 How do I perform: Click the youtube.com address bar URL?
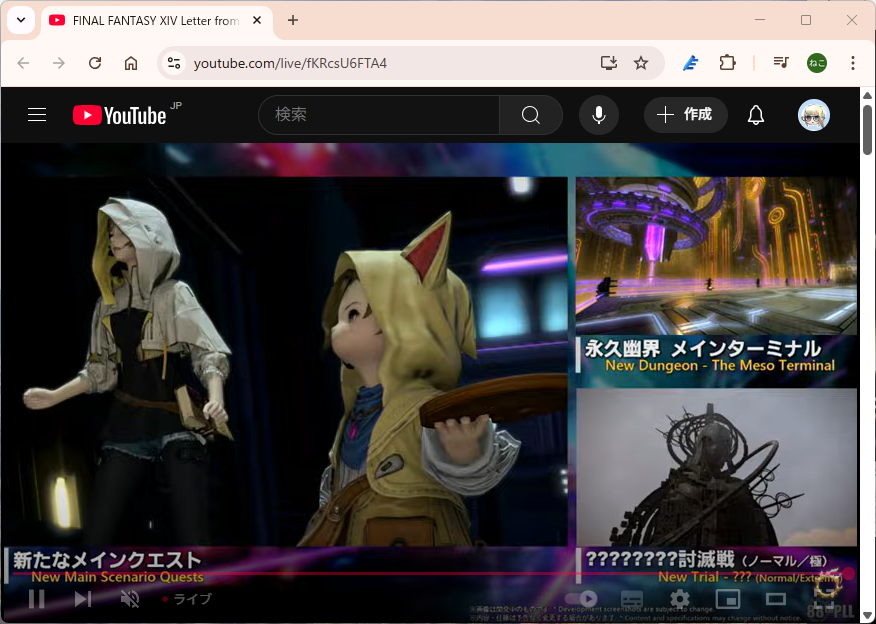click(291, 63)
